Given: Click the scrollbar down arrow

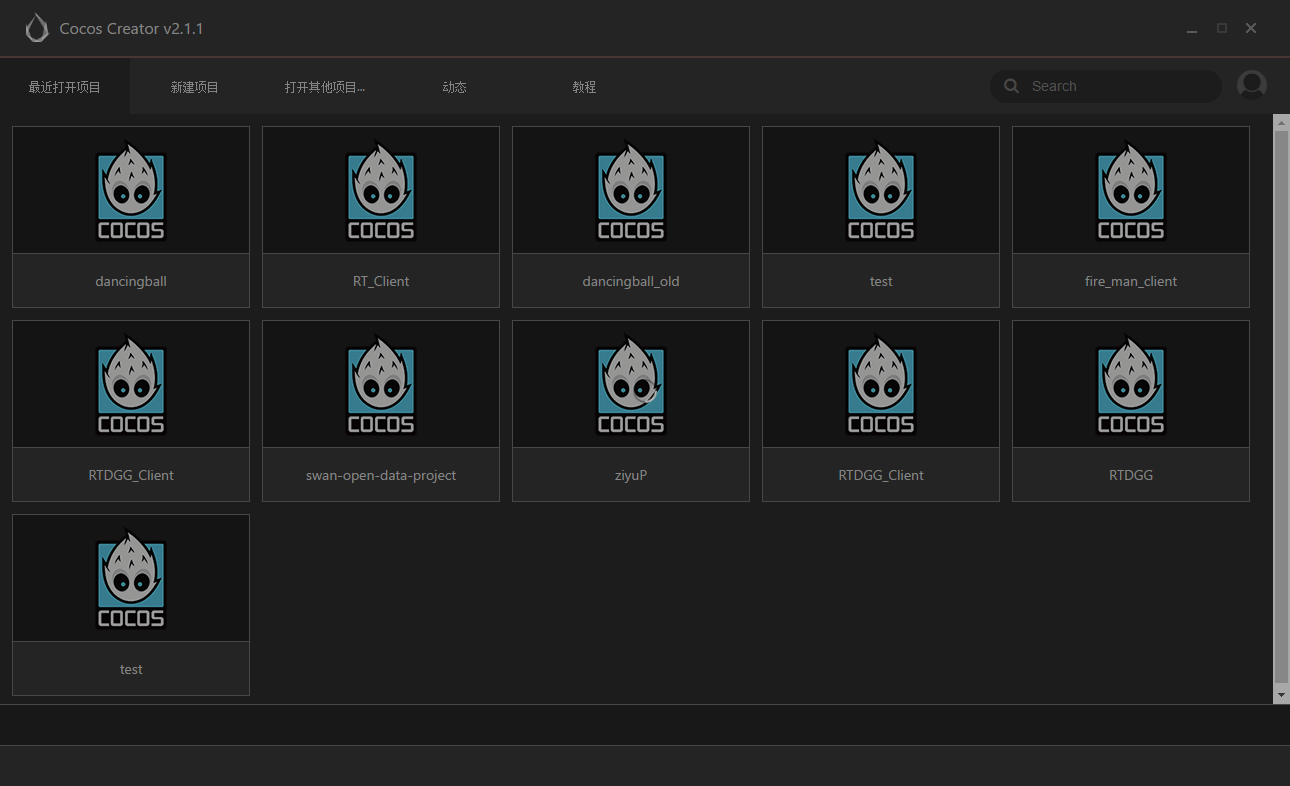Looking at the screenshot, I should 1281,695.
